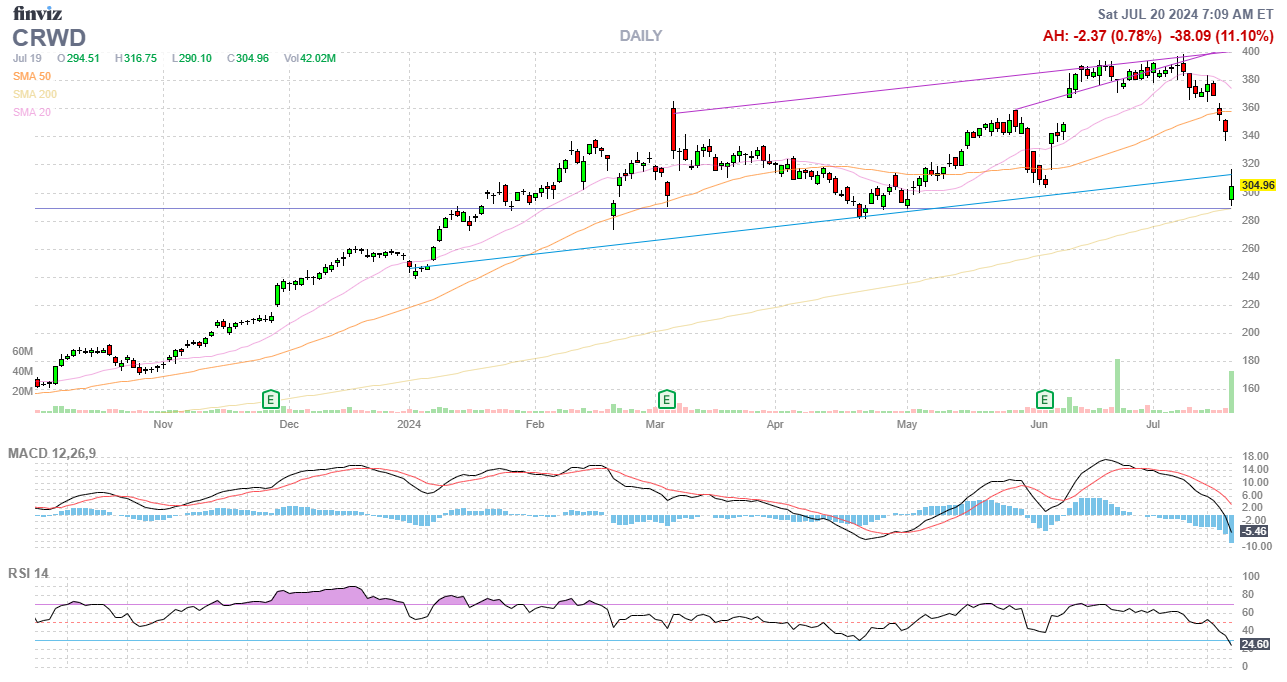Toggle the SMA 20 legend label
The image size is (1287, 682).
32,112
